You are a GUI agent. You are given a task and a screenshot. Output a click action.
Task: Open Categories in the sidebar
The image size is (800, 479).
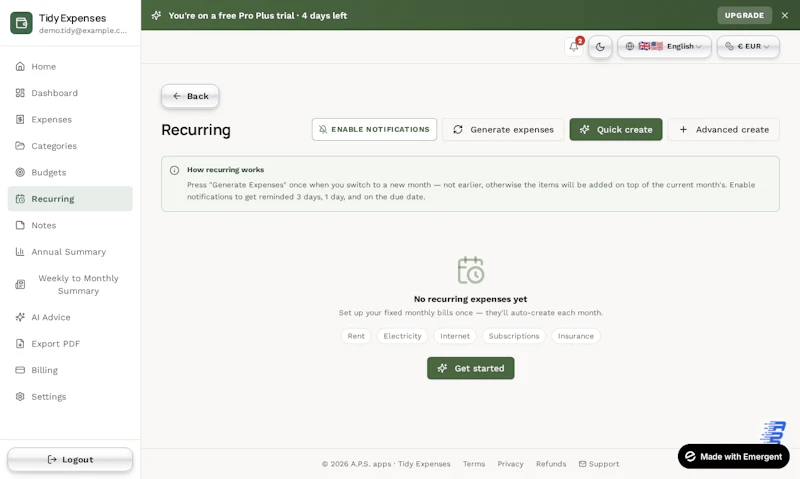pos(70,146)
